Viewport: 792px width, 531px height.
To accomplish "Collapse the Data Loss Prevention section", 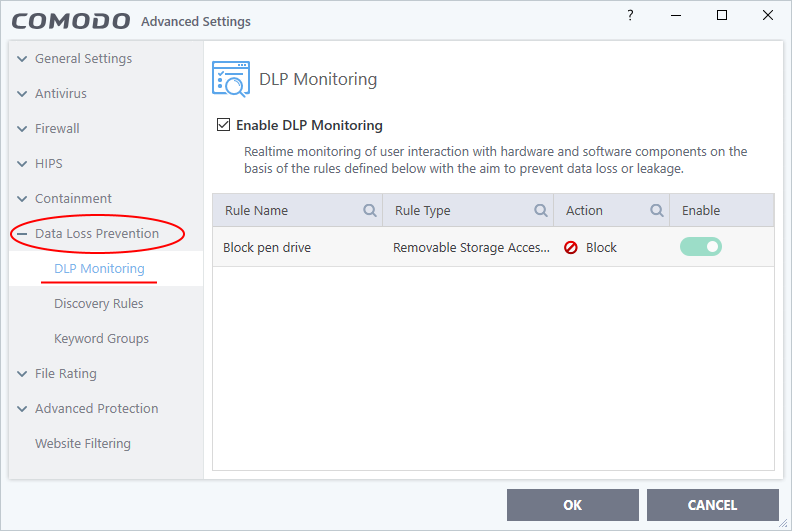I will [22, 234].
